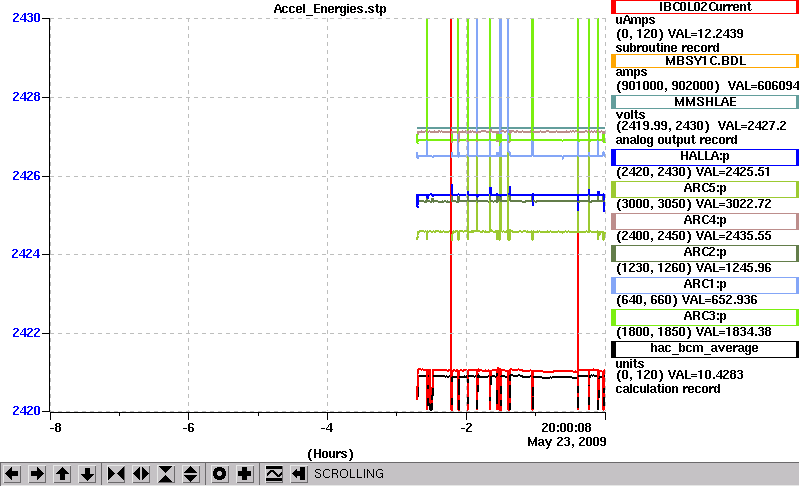Click the horizontal zoom-in bowtie icon

coord(116,474)
